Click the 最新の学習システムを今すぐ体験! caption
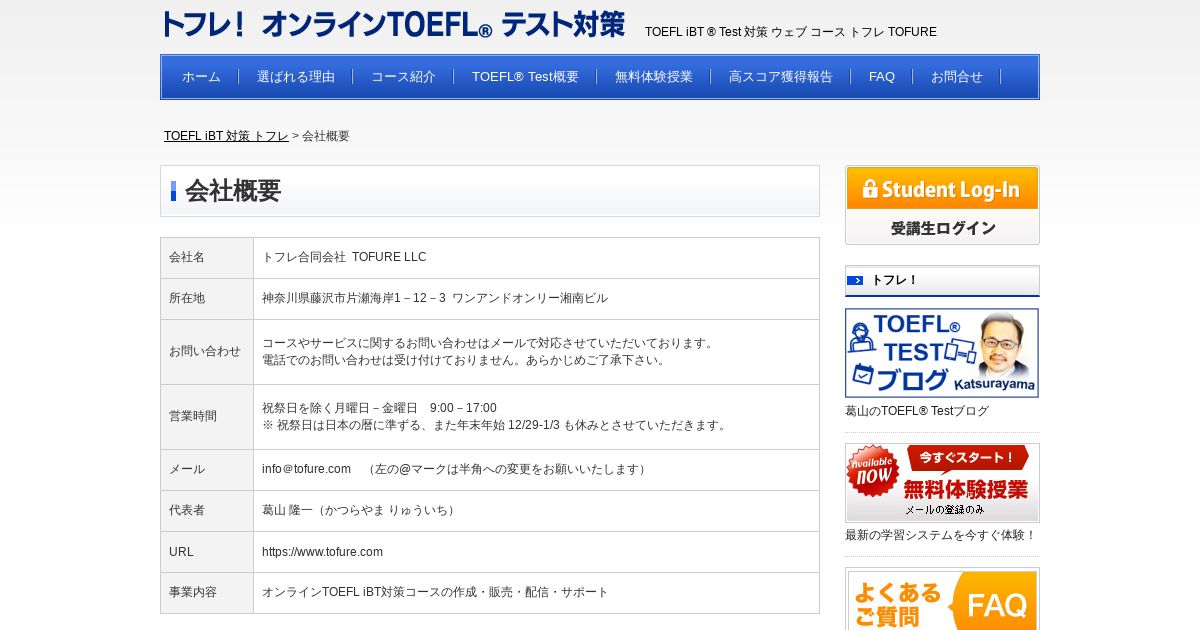The width and height of the screenshot is (1200, 630). point(941,535)
